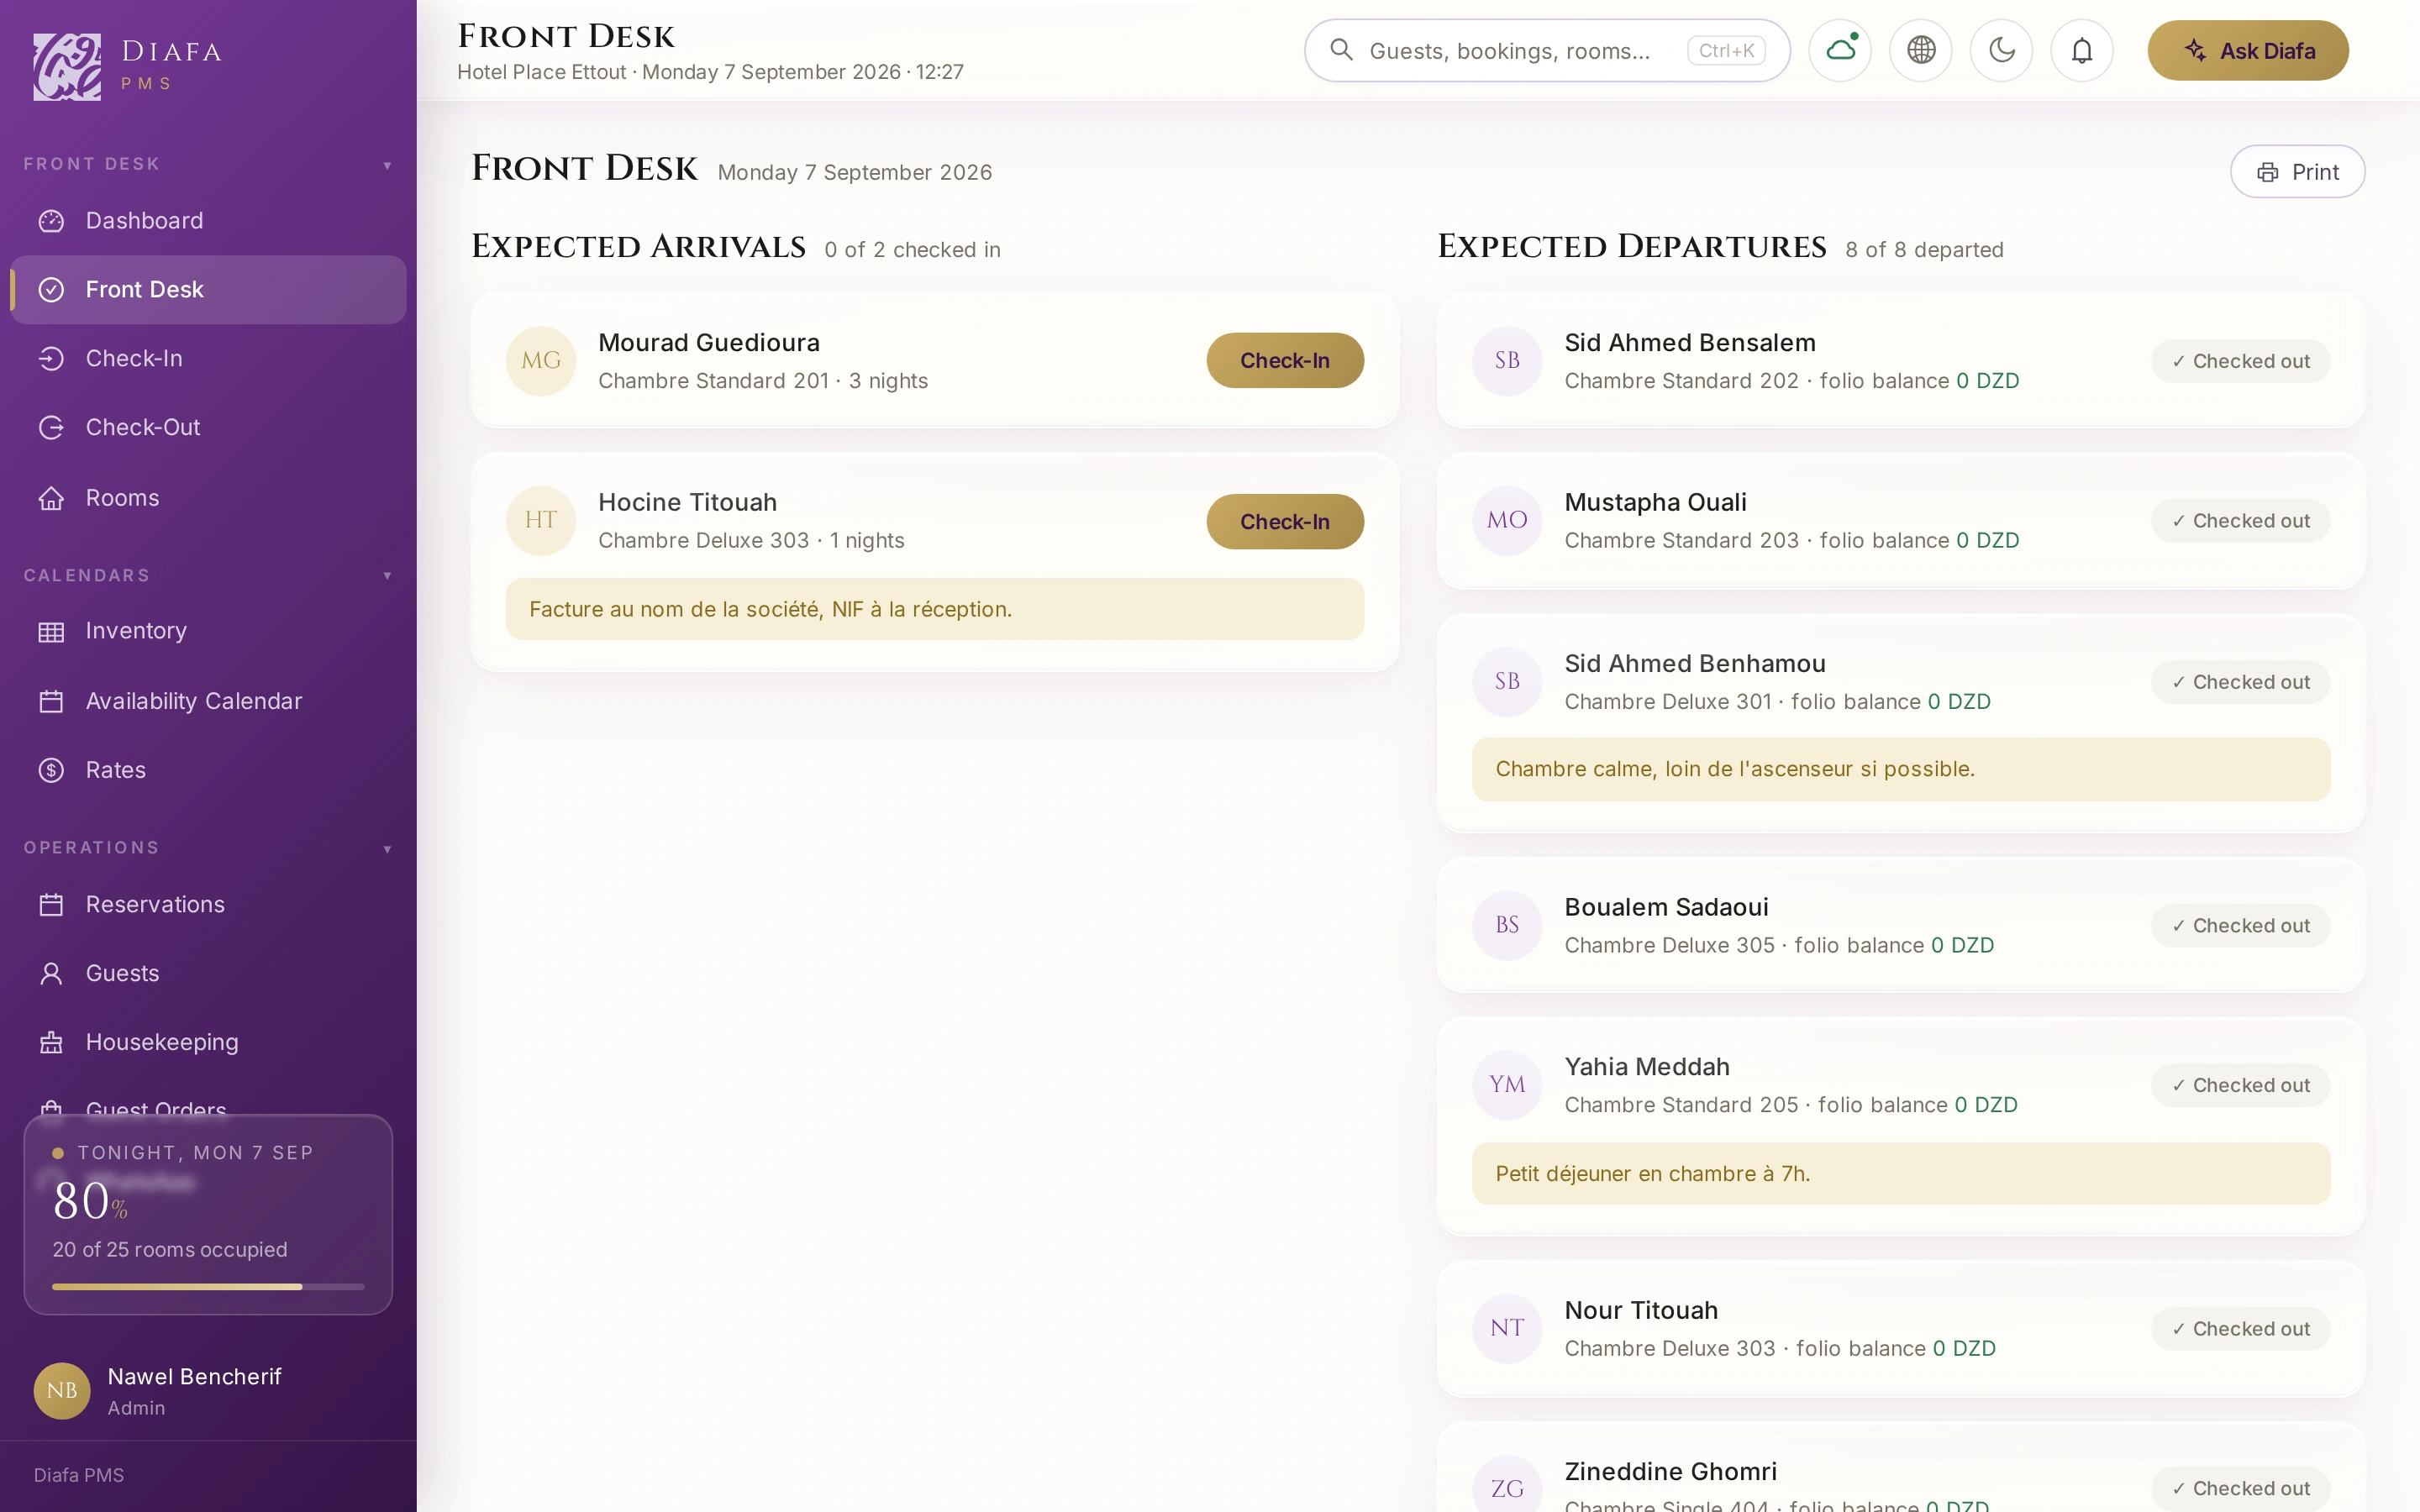
Task: Click the Check-In arrow icon in sidebar
Action: click(51, 359)
